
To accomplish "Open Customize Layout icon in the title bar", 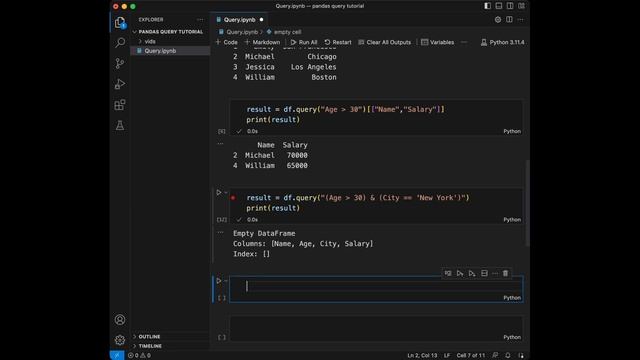I will 522,6.
